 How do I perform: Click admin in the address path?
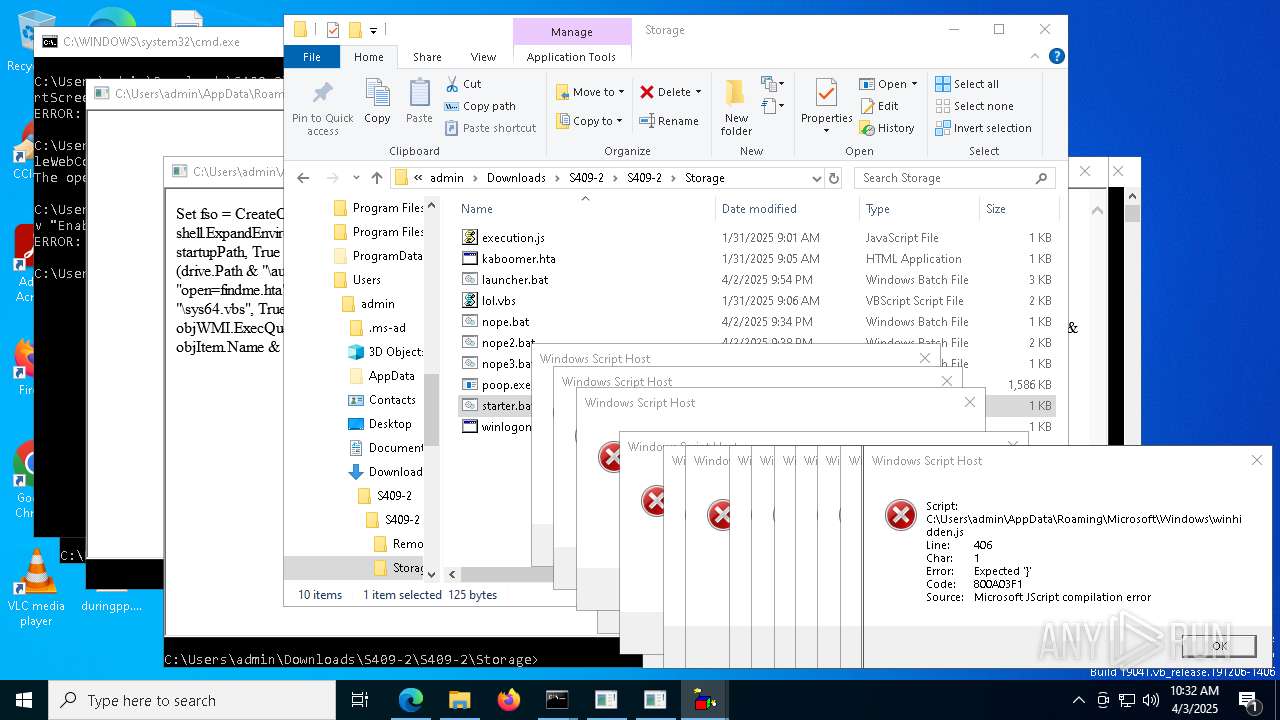point(447,178)
